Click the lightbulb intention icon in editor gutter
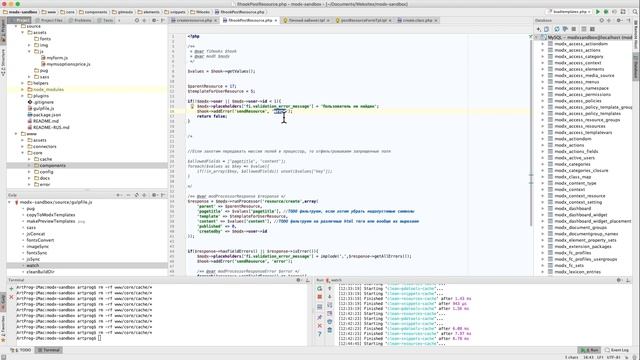The width and height of the screenshot is (640, 360). point(192,106)
